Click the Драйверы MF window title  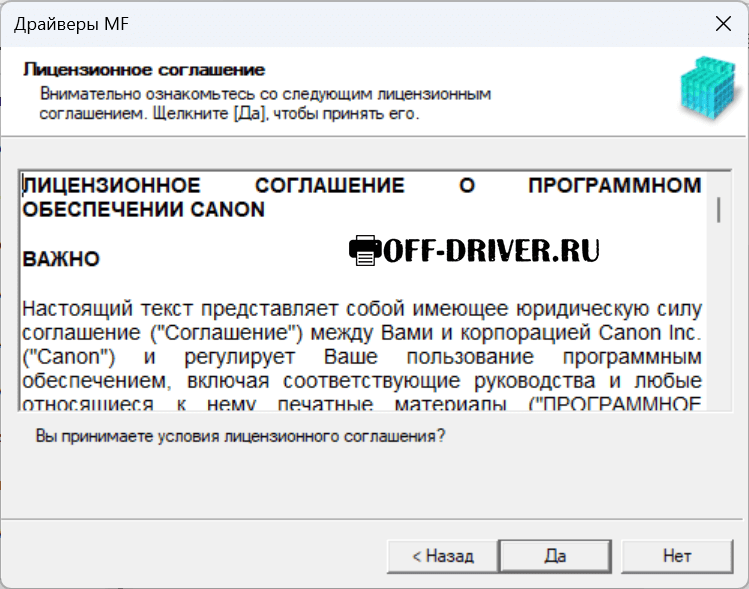[72, 24]
